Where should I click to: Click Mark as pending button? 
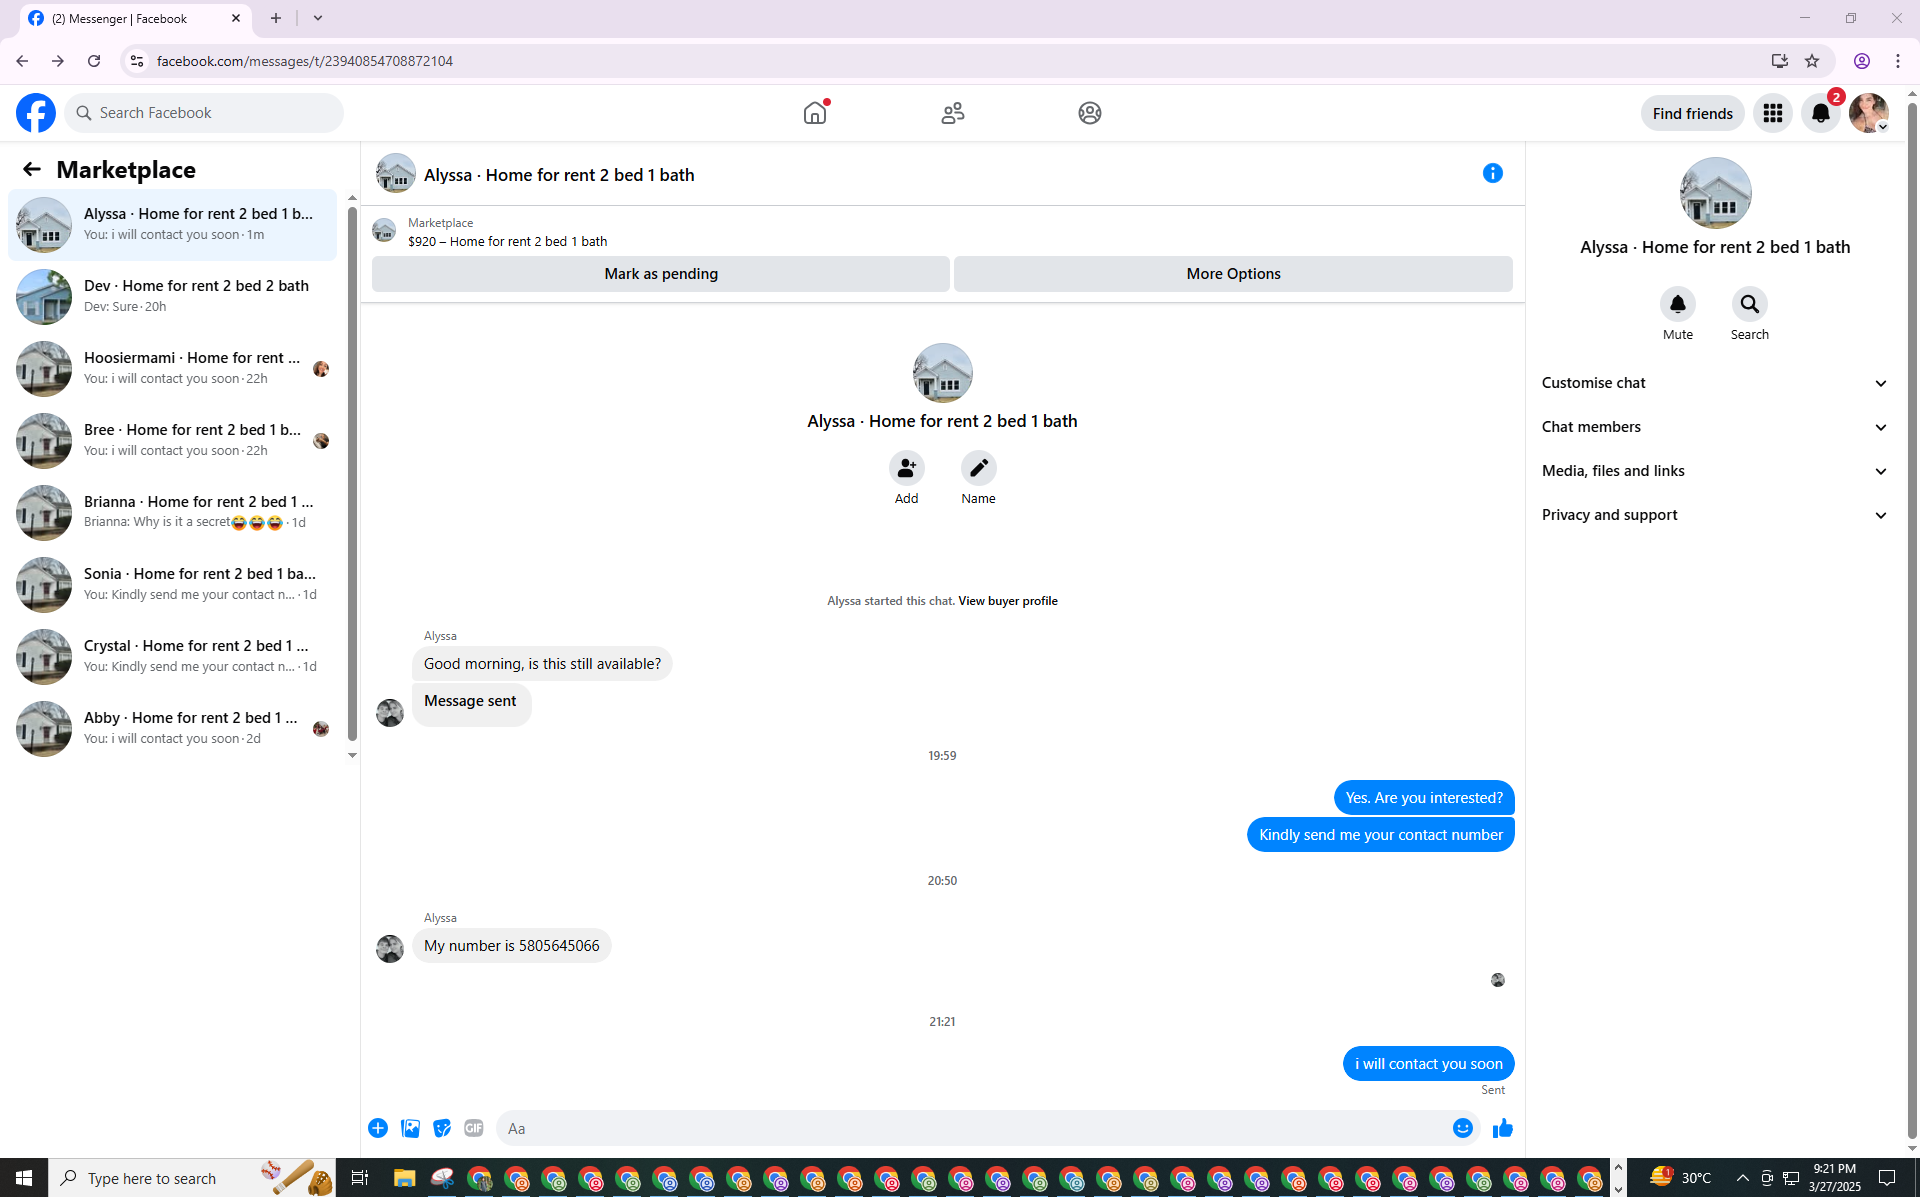pyautogui.click(x=661, y=274)
